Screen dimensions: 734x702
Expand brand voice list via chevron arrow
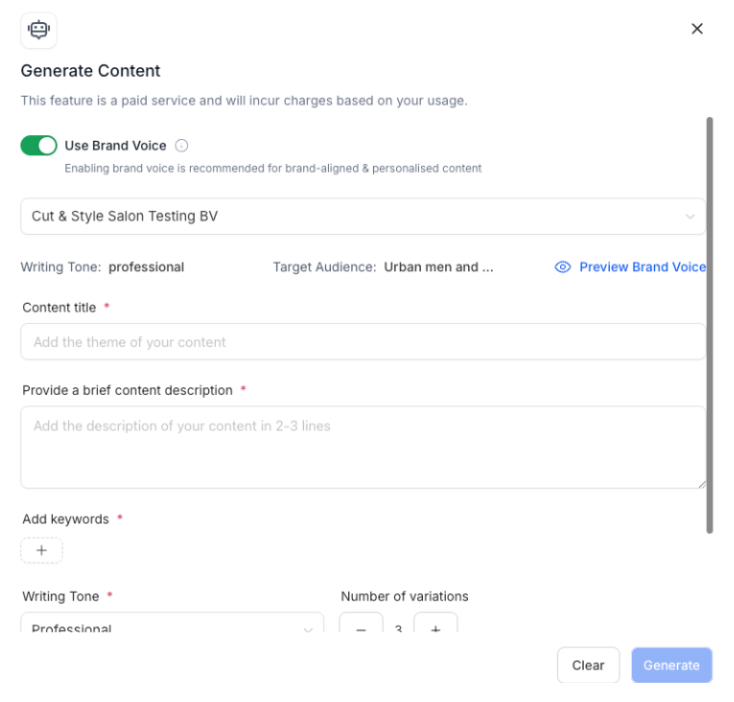tap(690, 217)
